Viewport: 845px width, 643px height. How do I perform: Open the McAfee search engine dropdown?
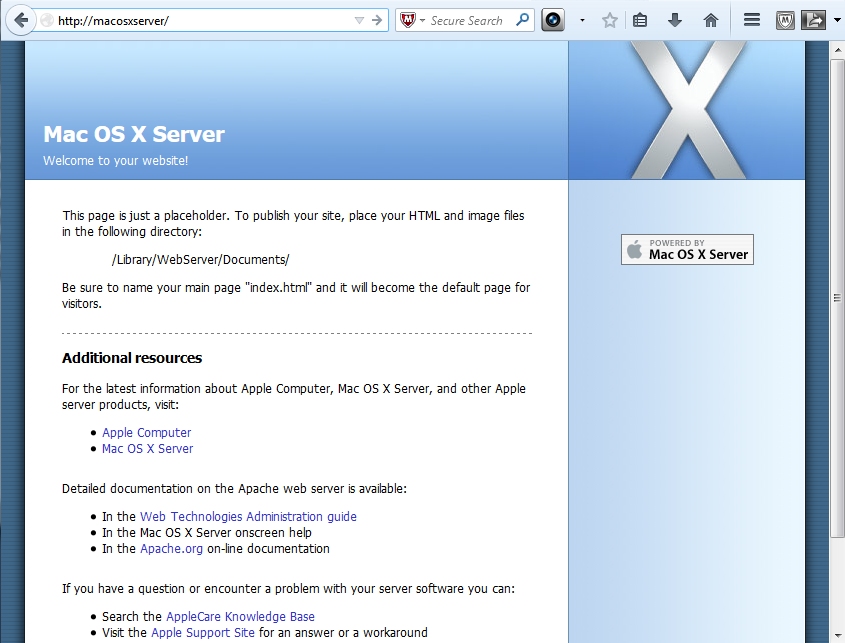412,20
